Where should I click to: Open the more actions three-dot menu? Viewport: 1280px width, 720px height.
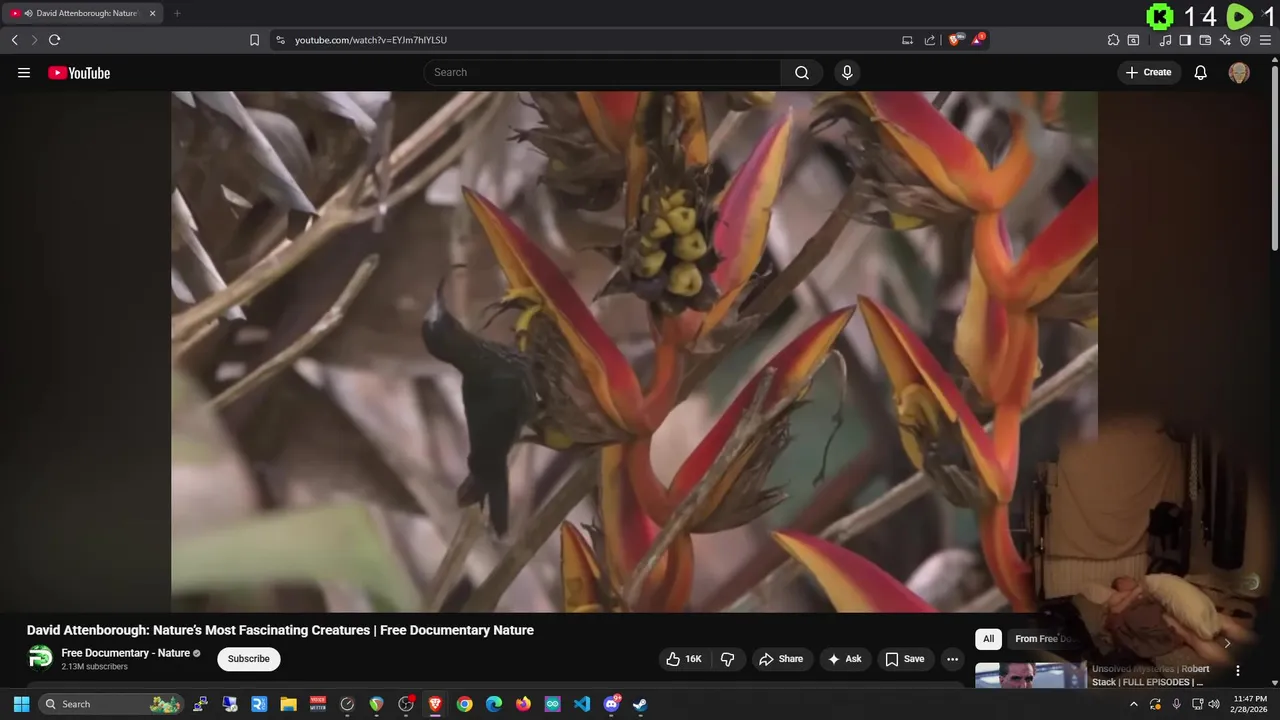pyautogui.click(x=952, y=659)
